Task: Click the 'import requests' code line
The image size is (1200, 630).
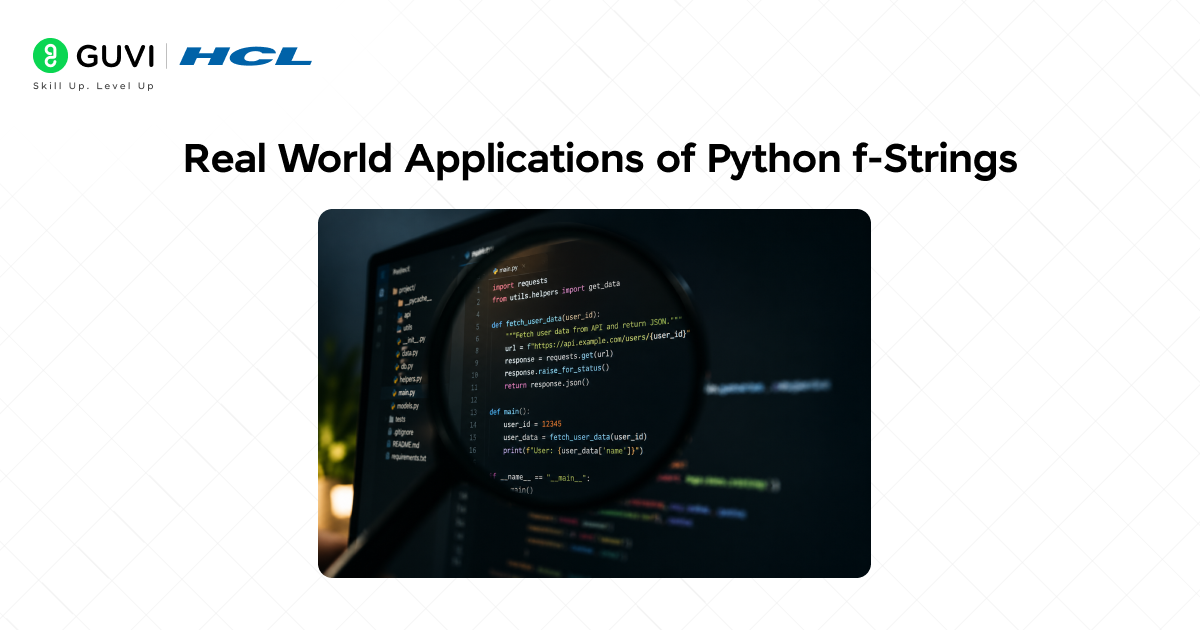Action: click(520, 285)
